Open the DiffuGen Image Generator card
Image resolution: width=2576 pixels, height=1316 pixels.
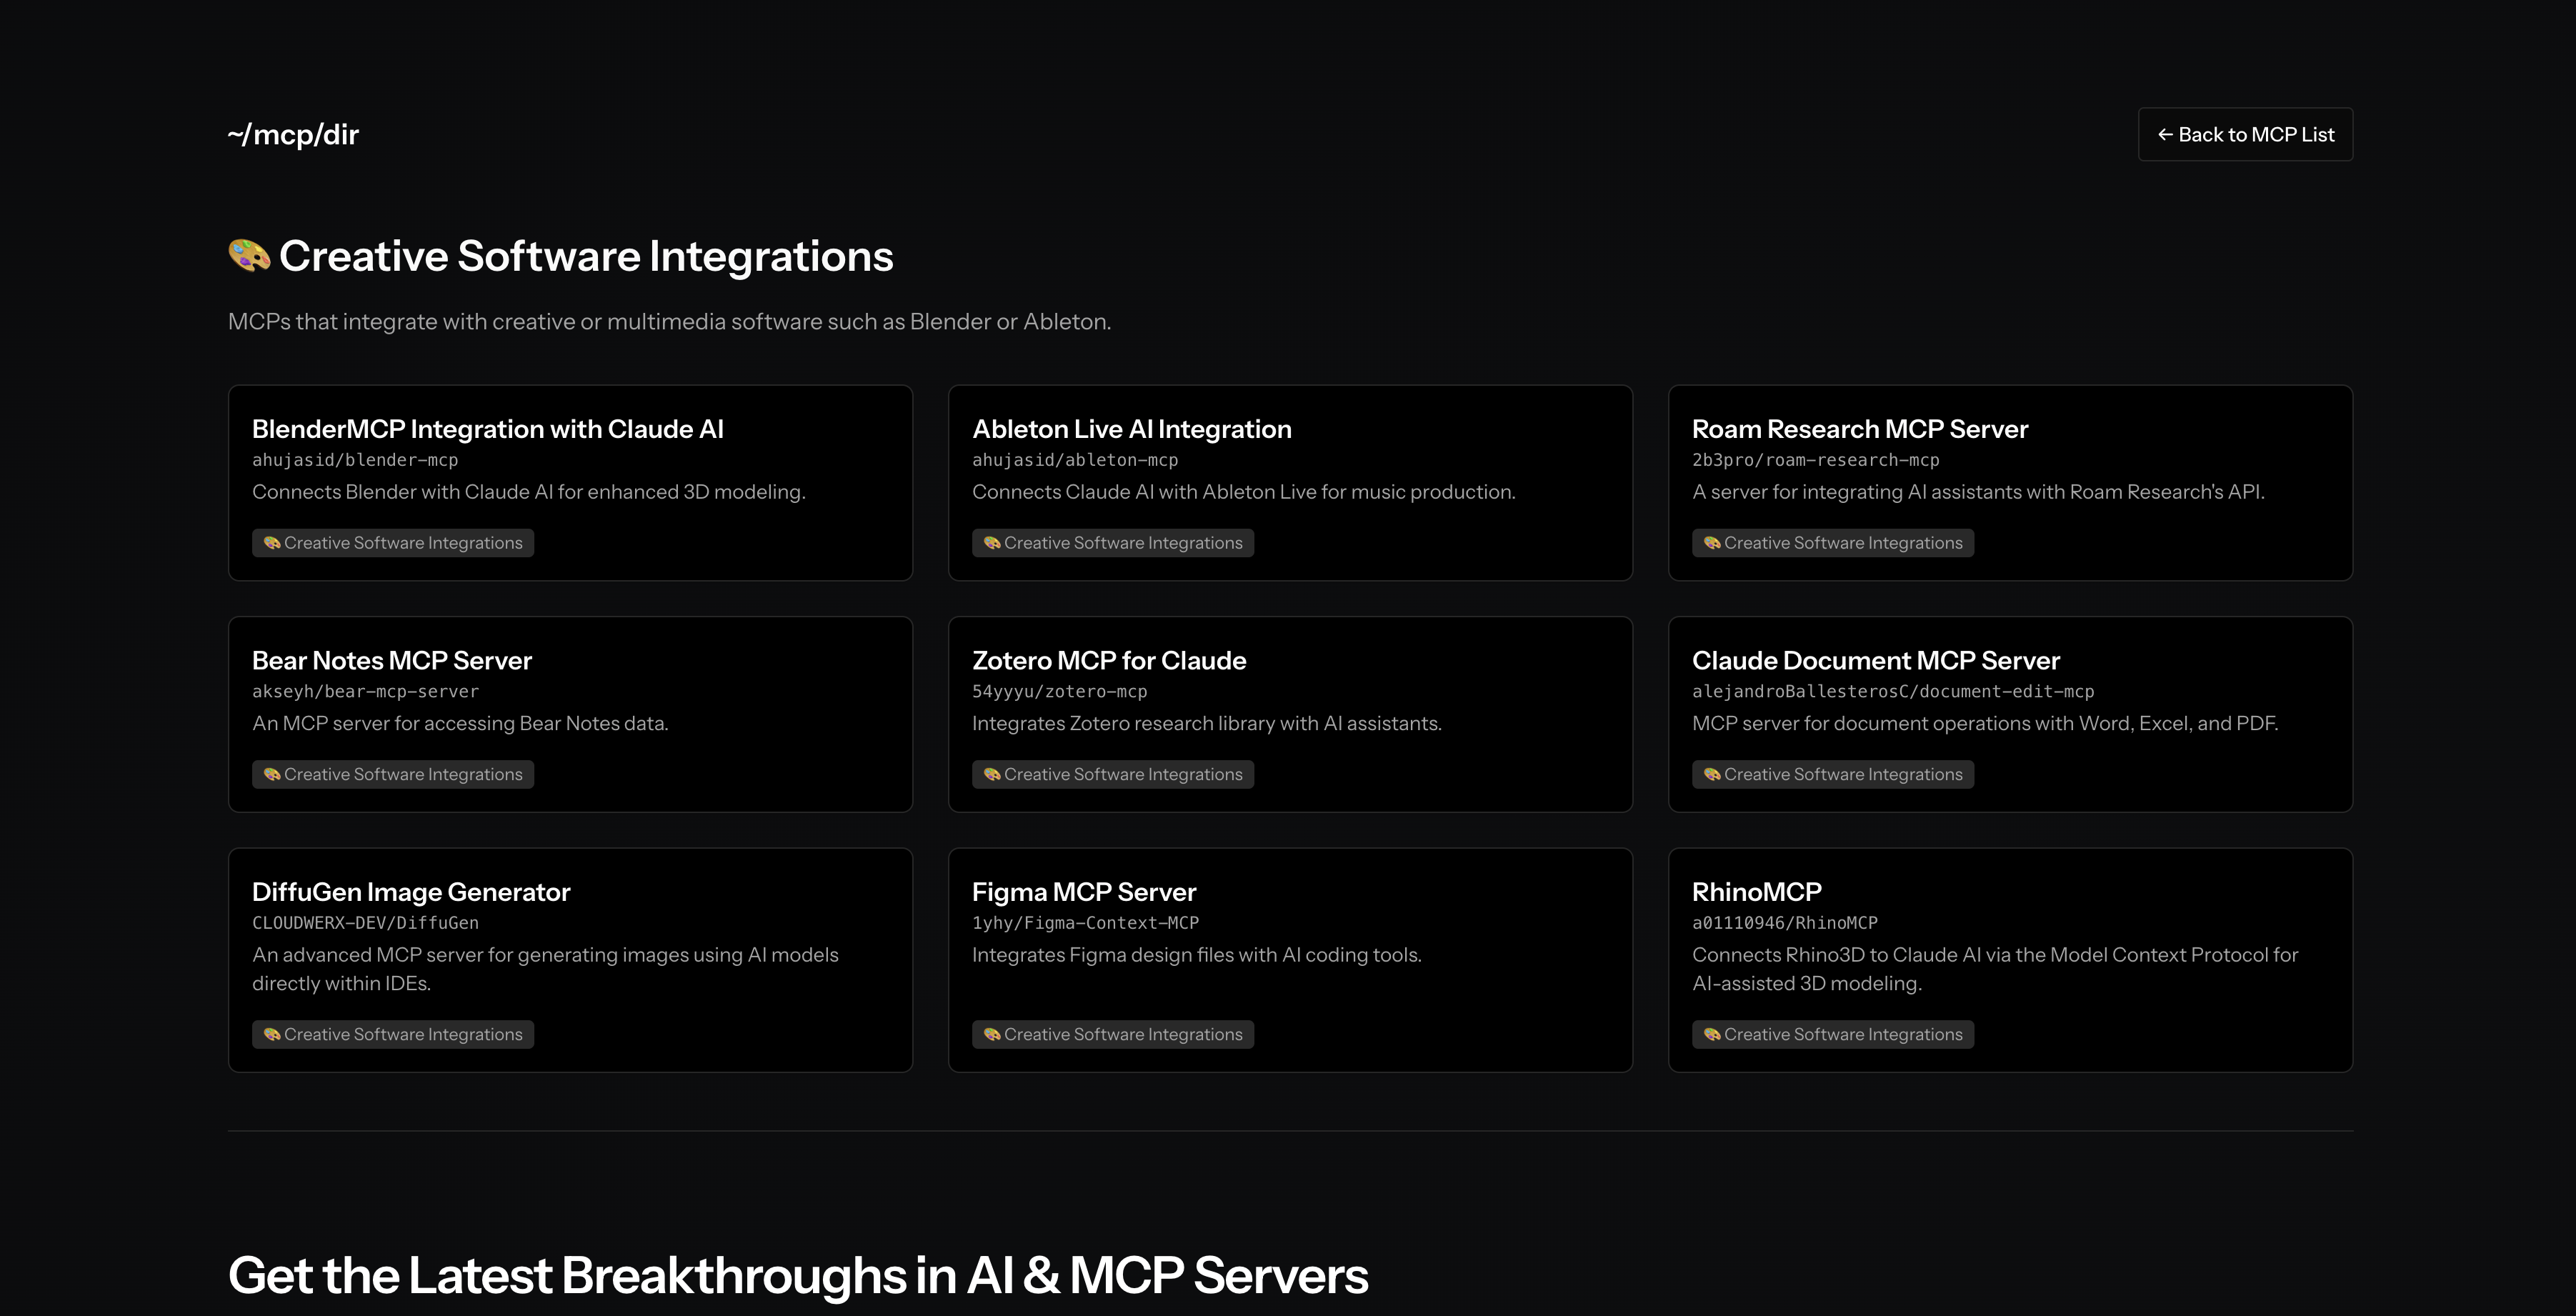click(x=411, y=892)
